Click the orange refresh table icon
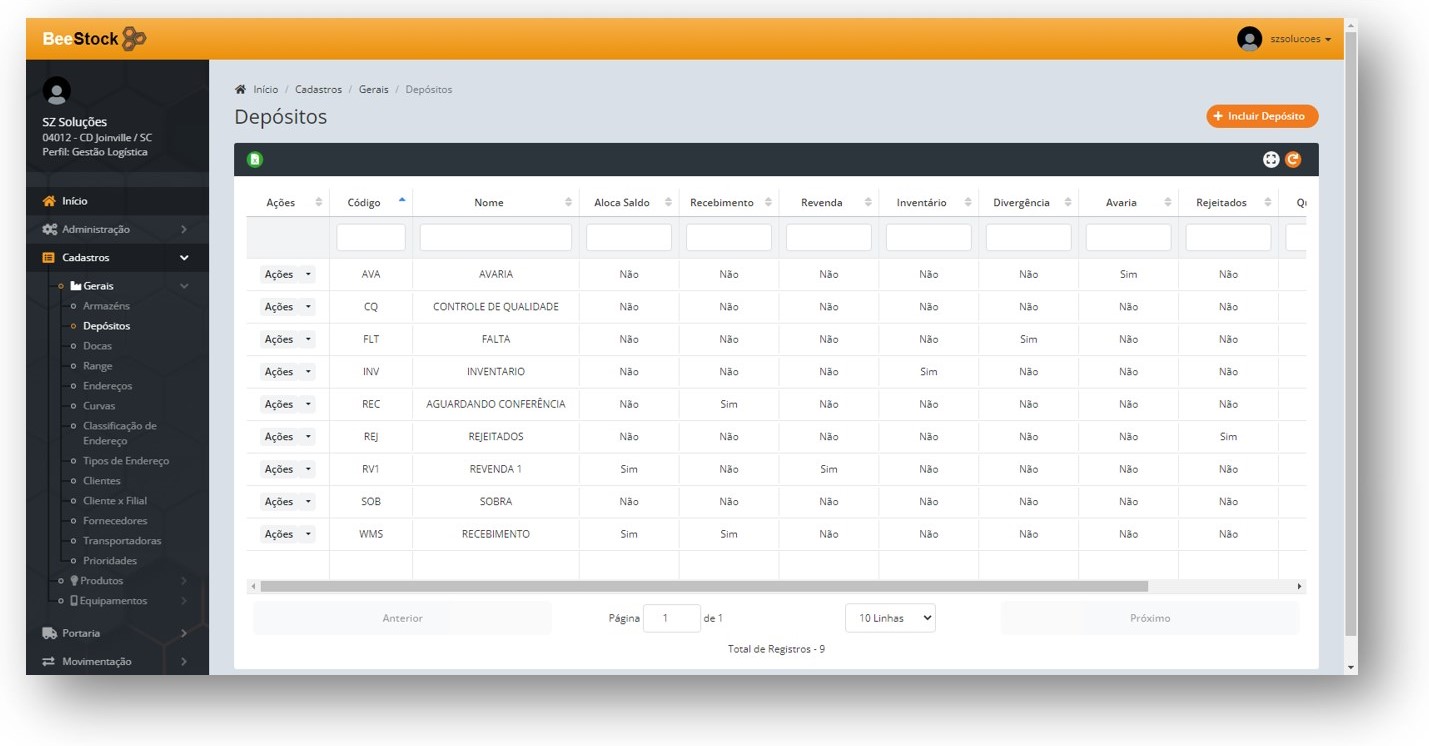 (1293, 160)
